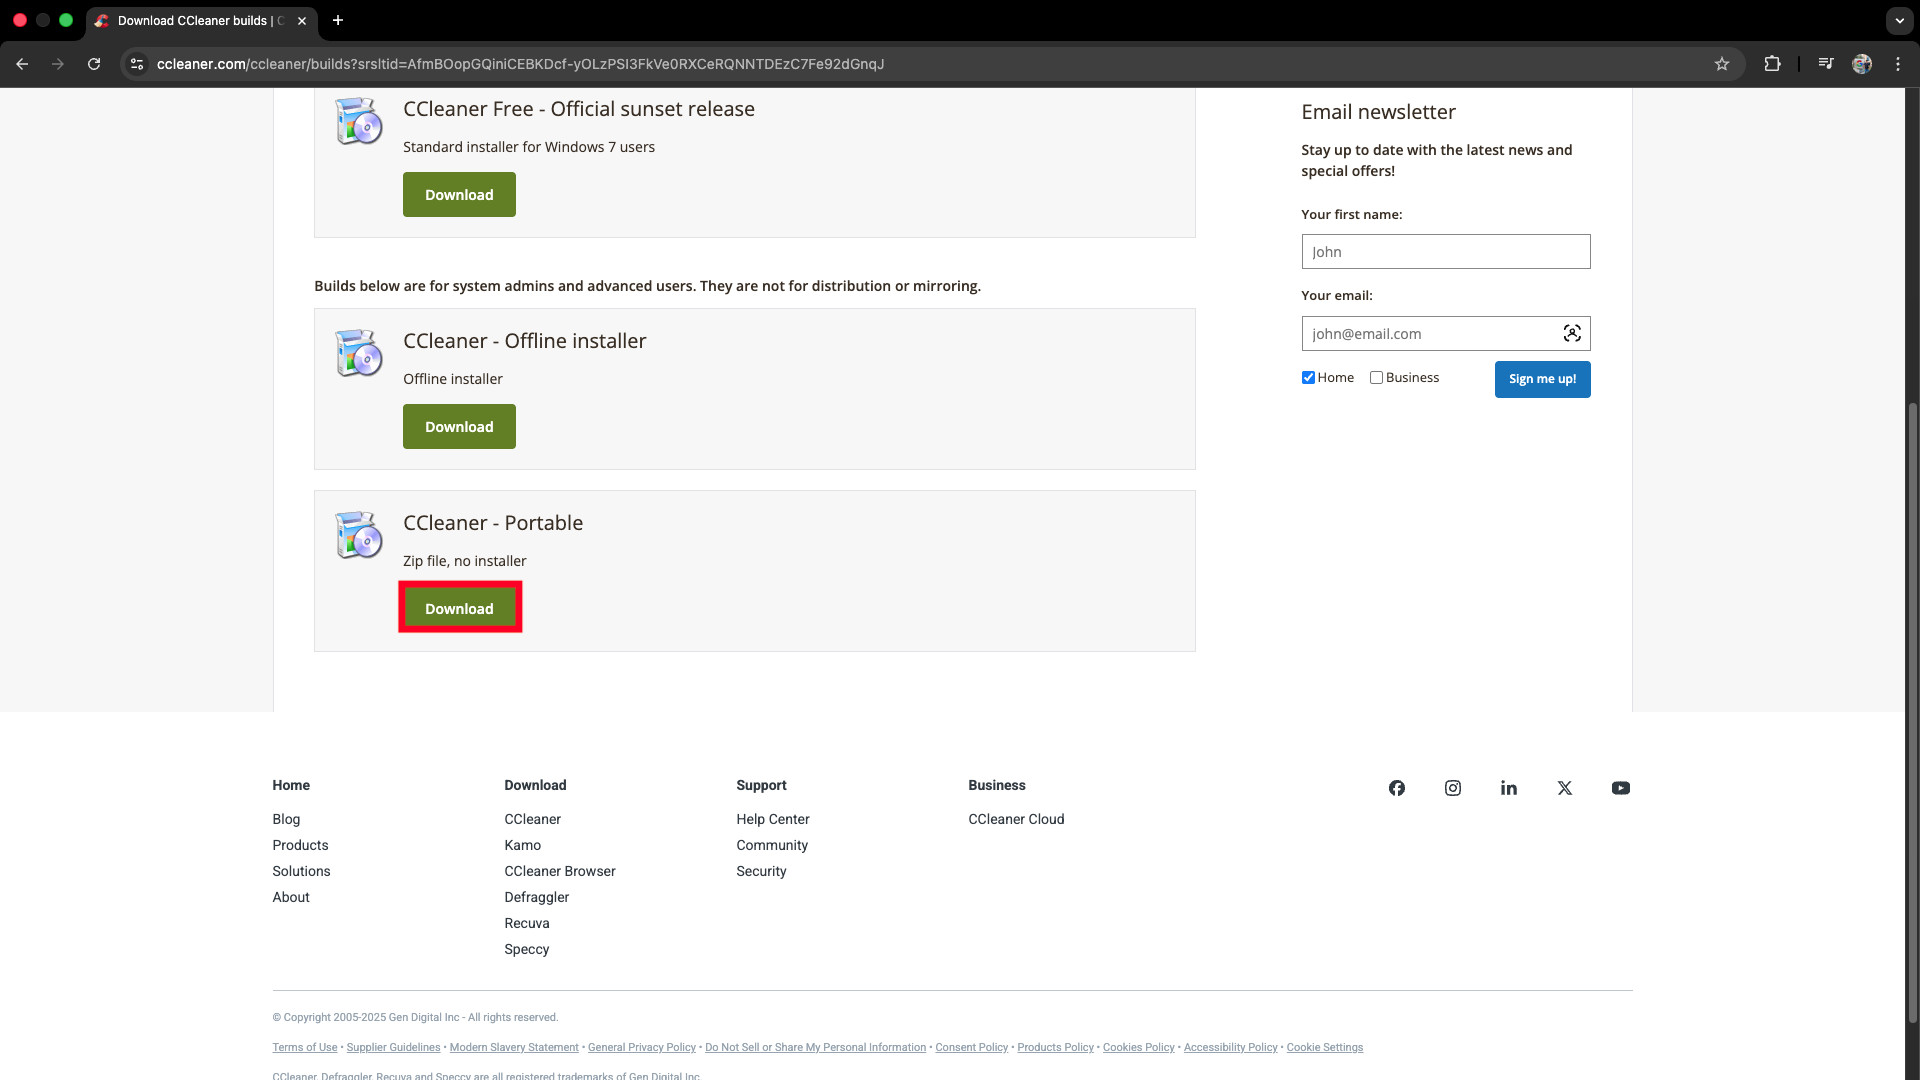Click the browser extensions puzzle icon
The height and width of the screenshot is (1080, 1920).
coord(1772,63)
